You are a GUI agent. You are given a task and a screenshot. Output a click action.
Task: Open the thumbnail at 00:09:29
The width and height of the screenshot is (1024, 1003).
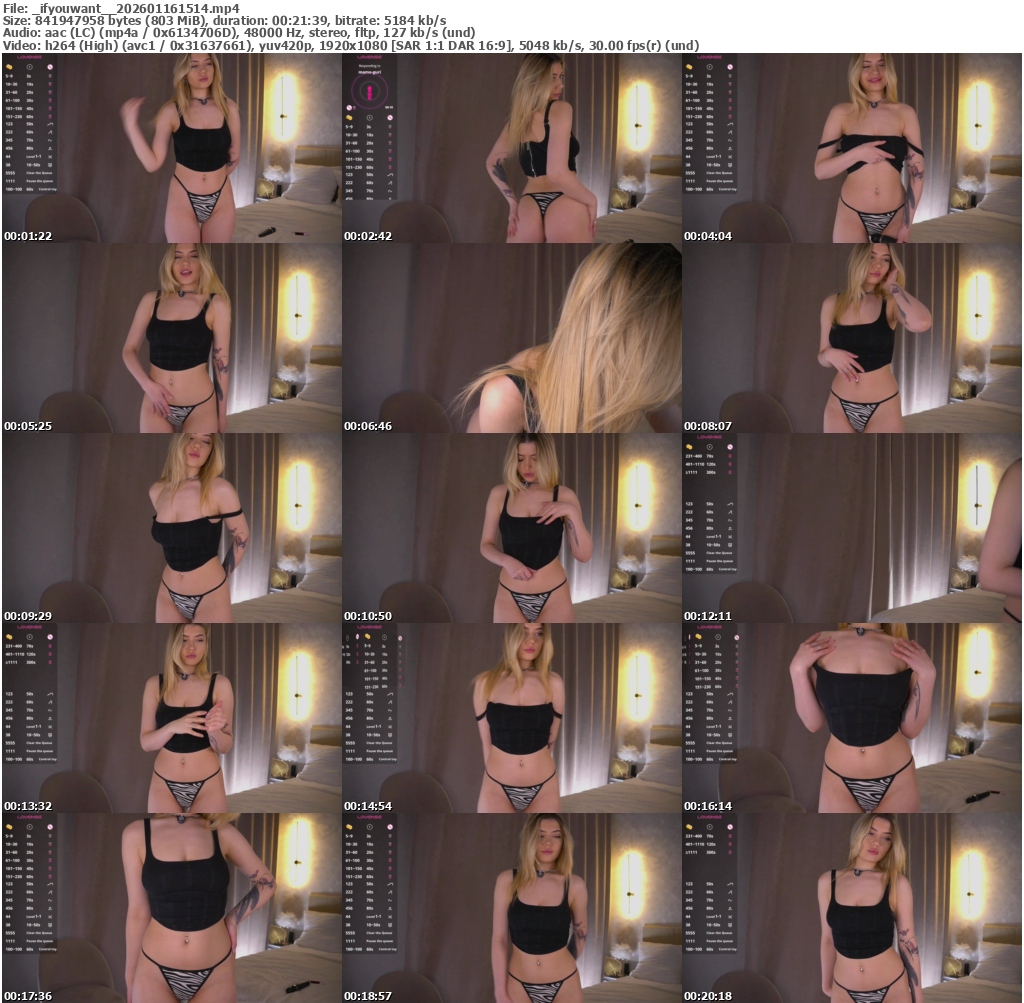(171, 527)
